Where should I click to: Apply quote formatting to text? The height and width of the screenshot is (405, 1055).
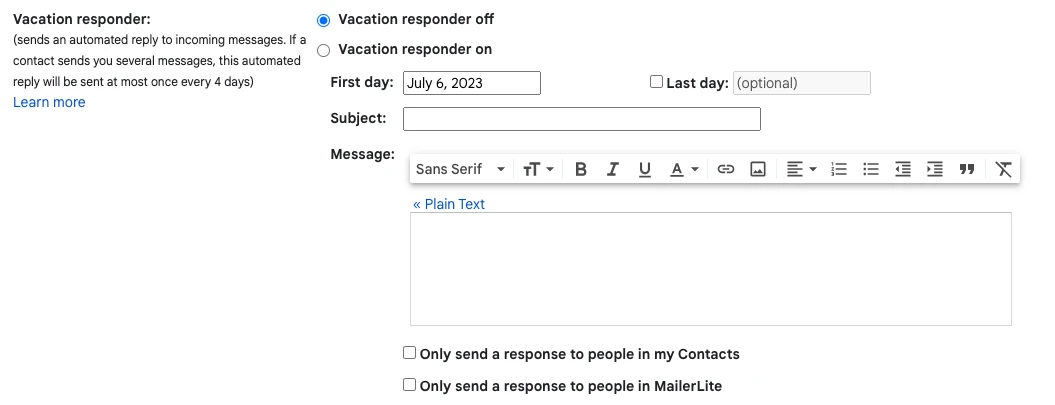967,170
